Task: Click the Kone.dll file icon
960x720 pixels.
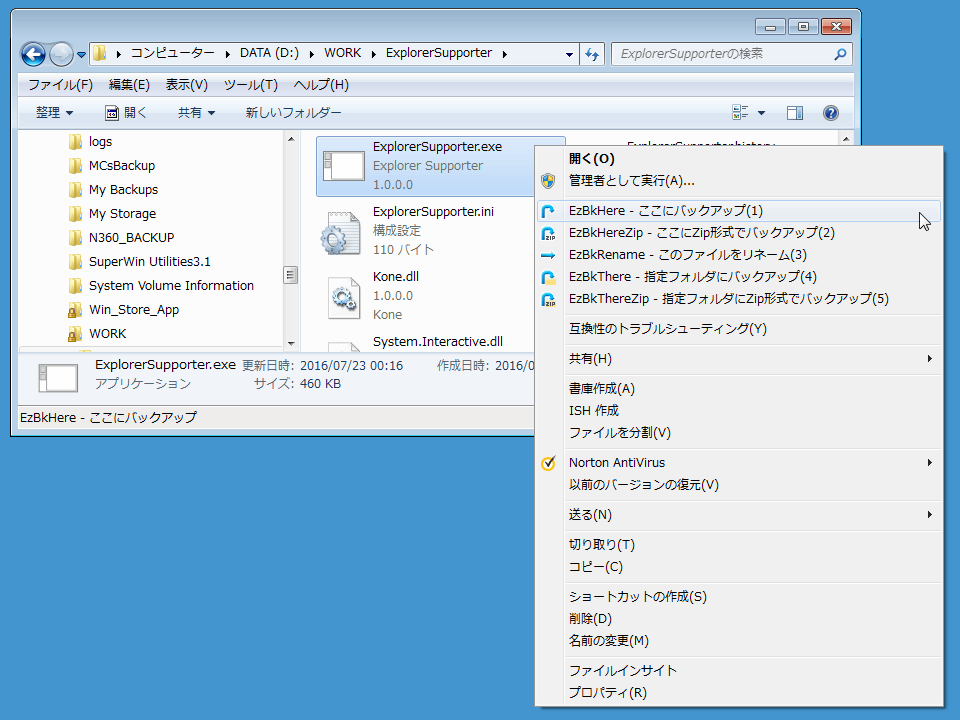Action: click(343, 298)
